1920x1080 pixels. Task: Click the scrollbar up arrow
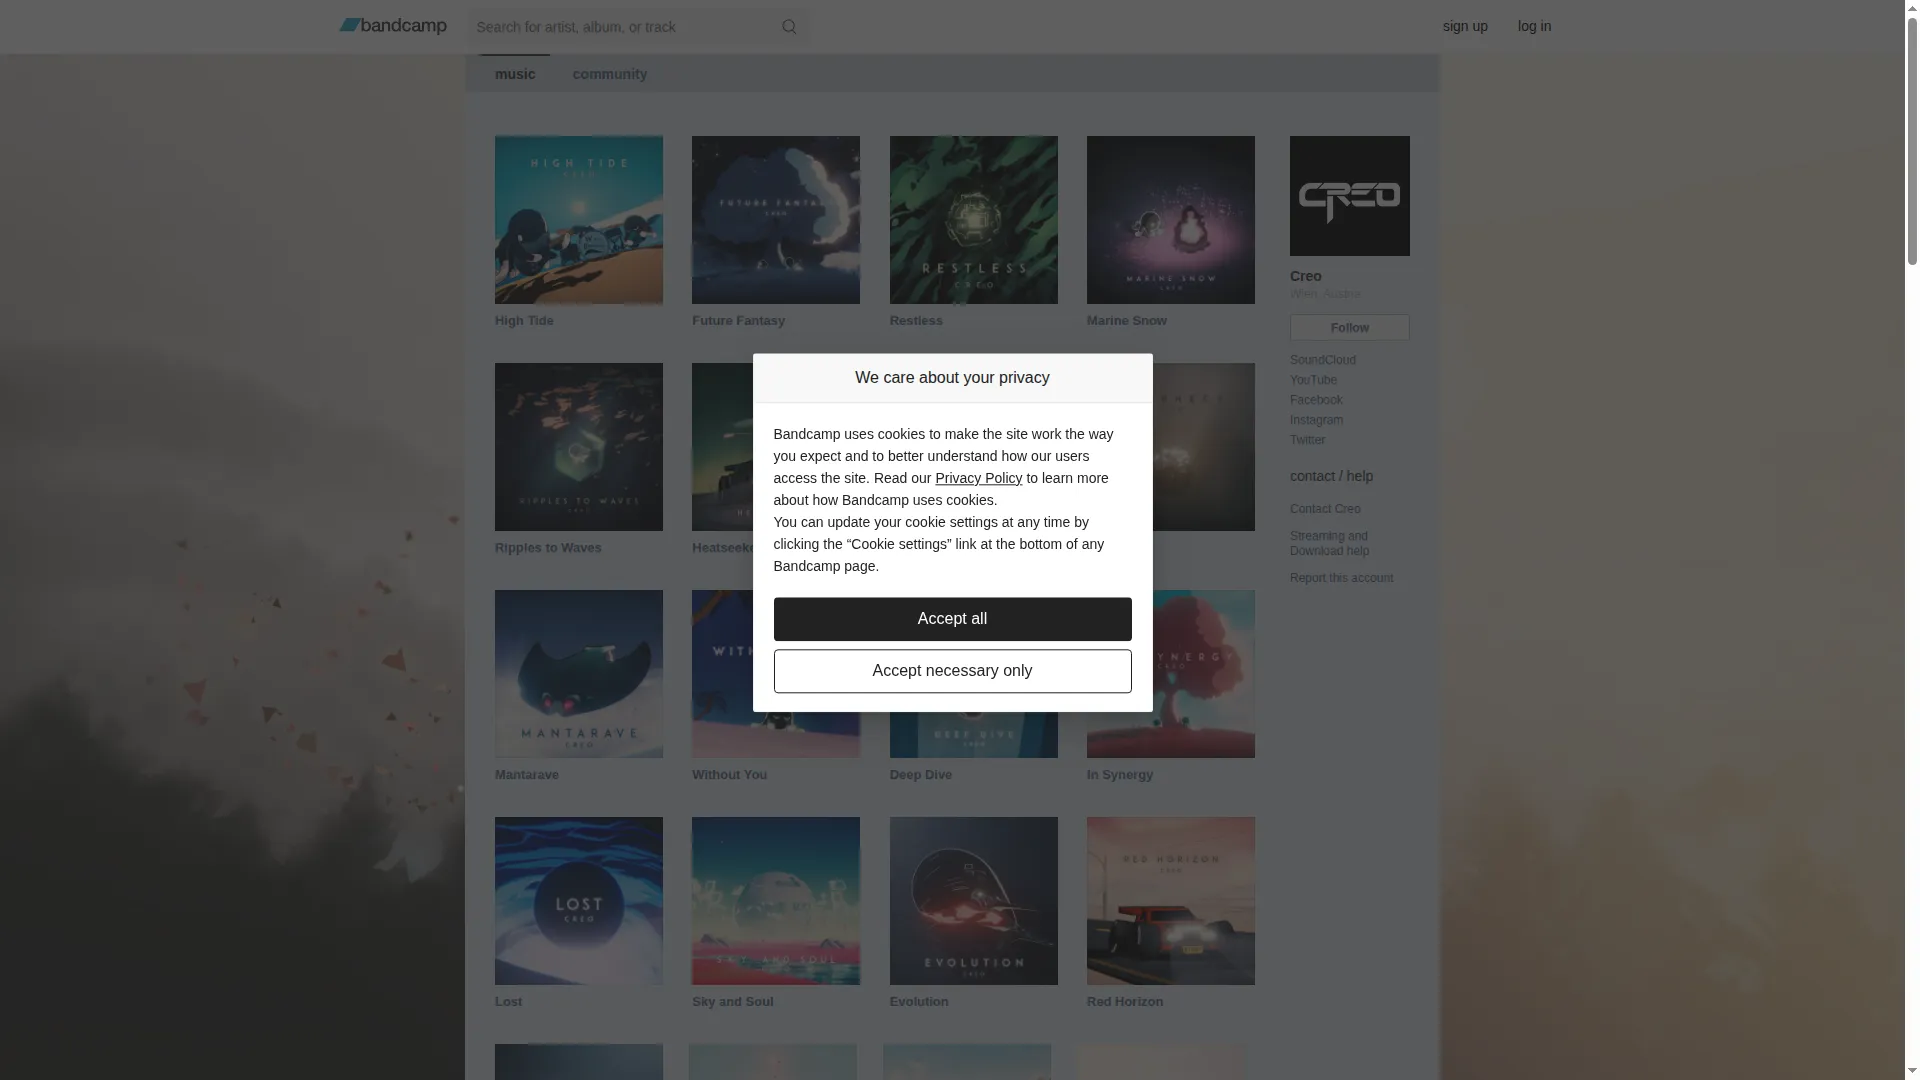1912,7
